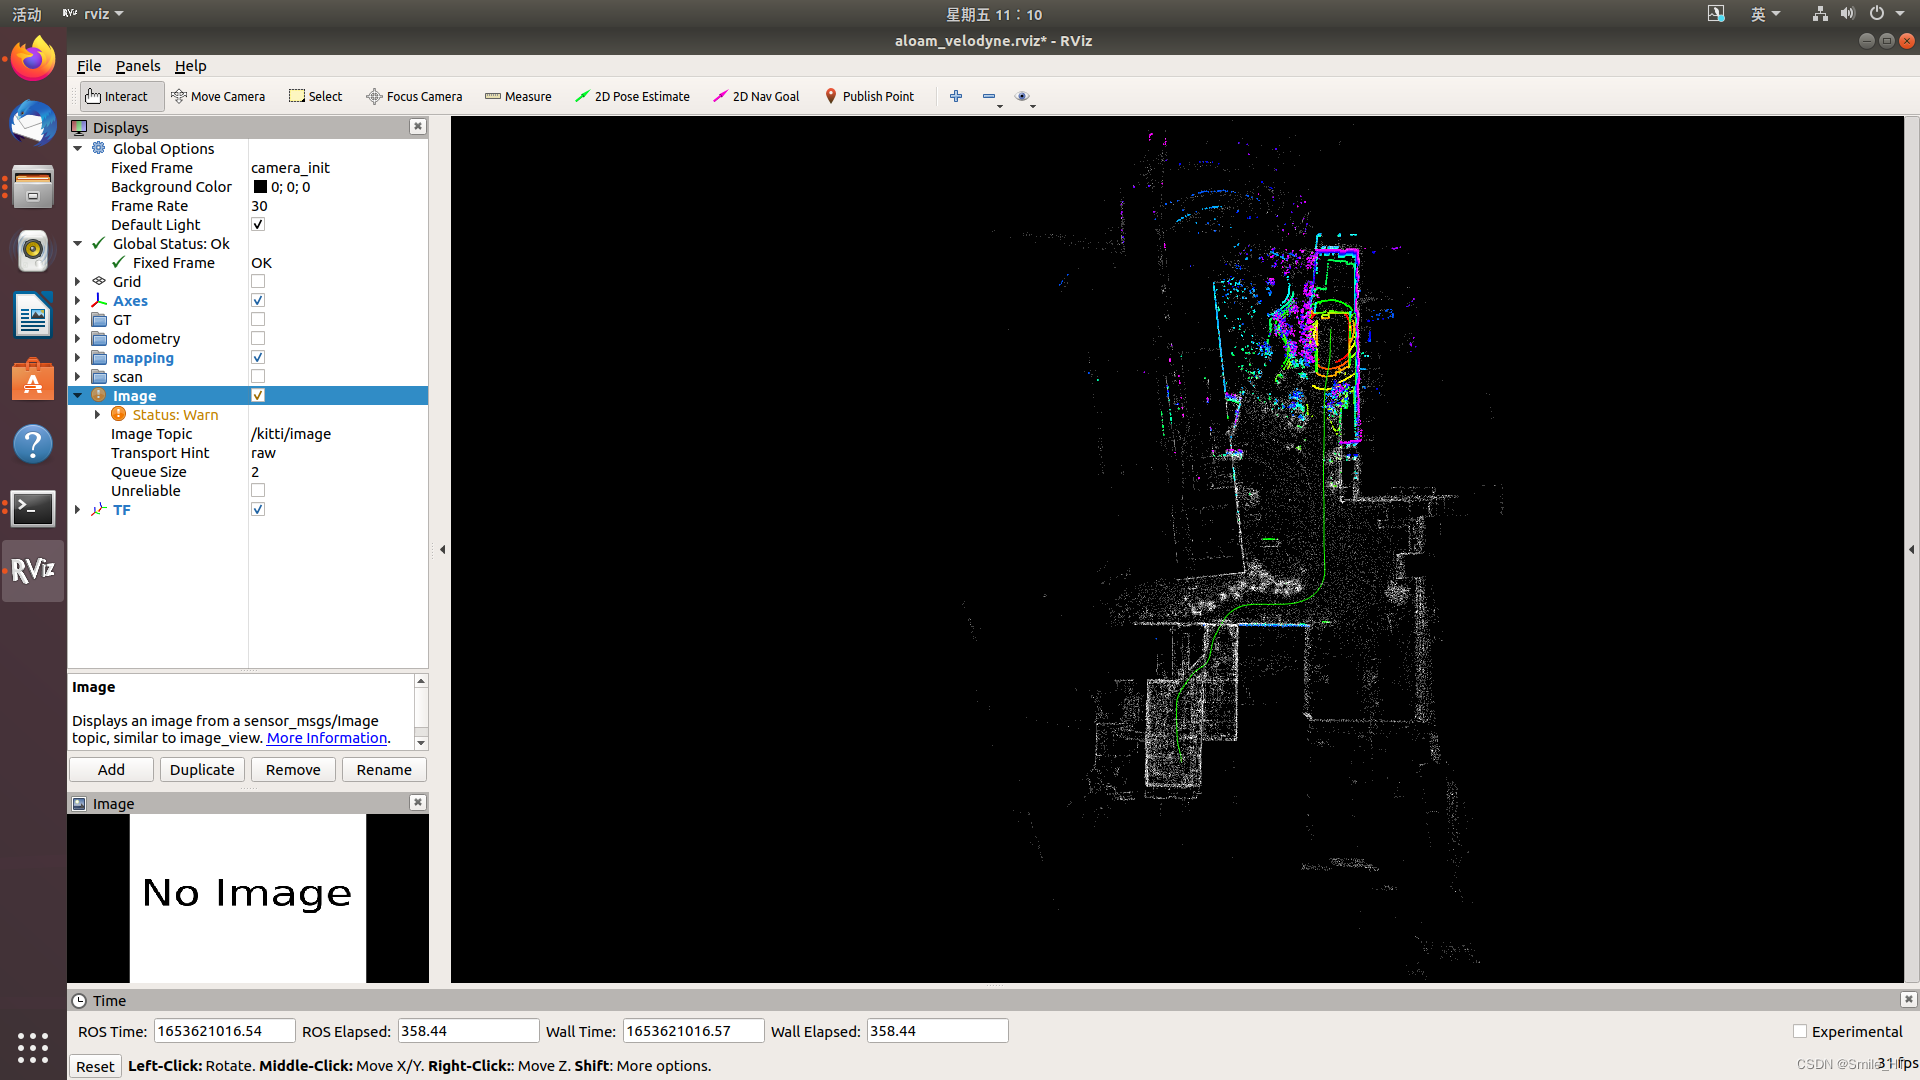Image resolution: width=1920 pixels, height=1080 pixels.
Task: Activate 2D Nav Goal tool
Action: click(756, 97)
